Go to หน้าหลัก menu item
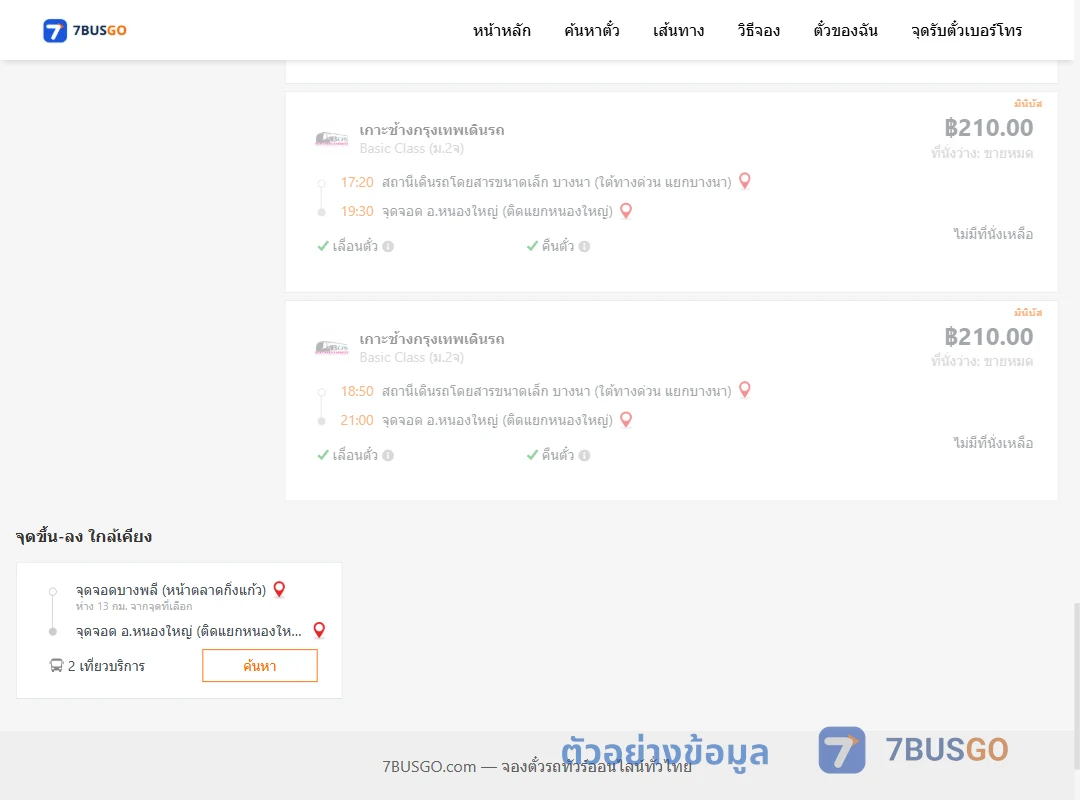The width and height of the screenshot is (1080, 800). [501, 30]
